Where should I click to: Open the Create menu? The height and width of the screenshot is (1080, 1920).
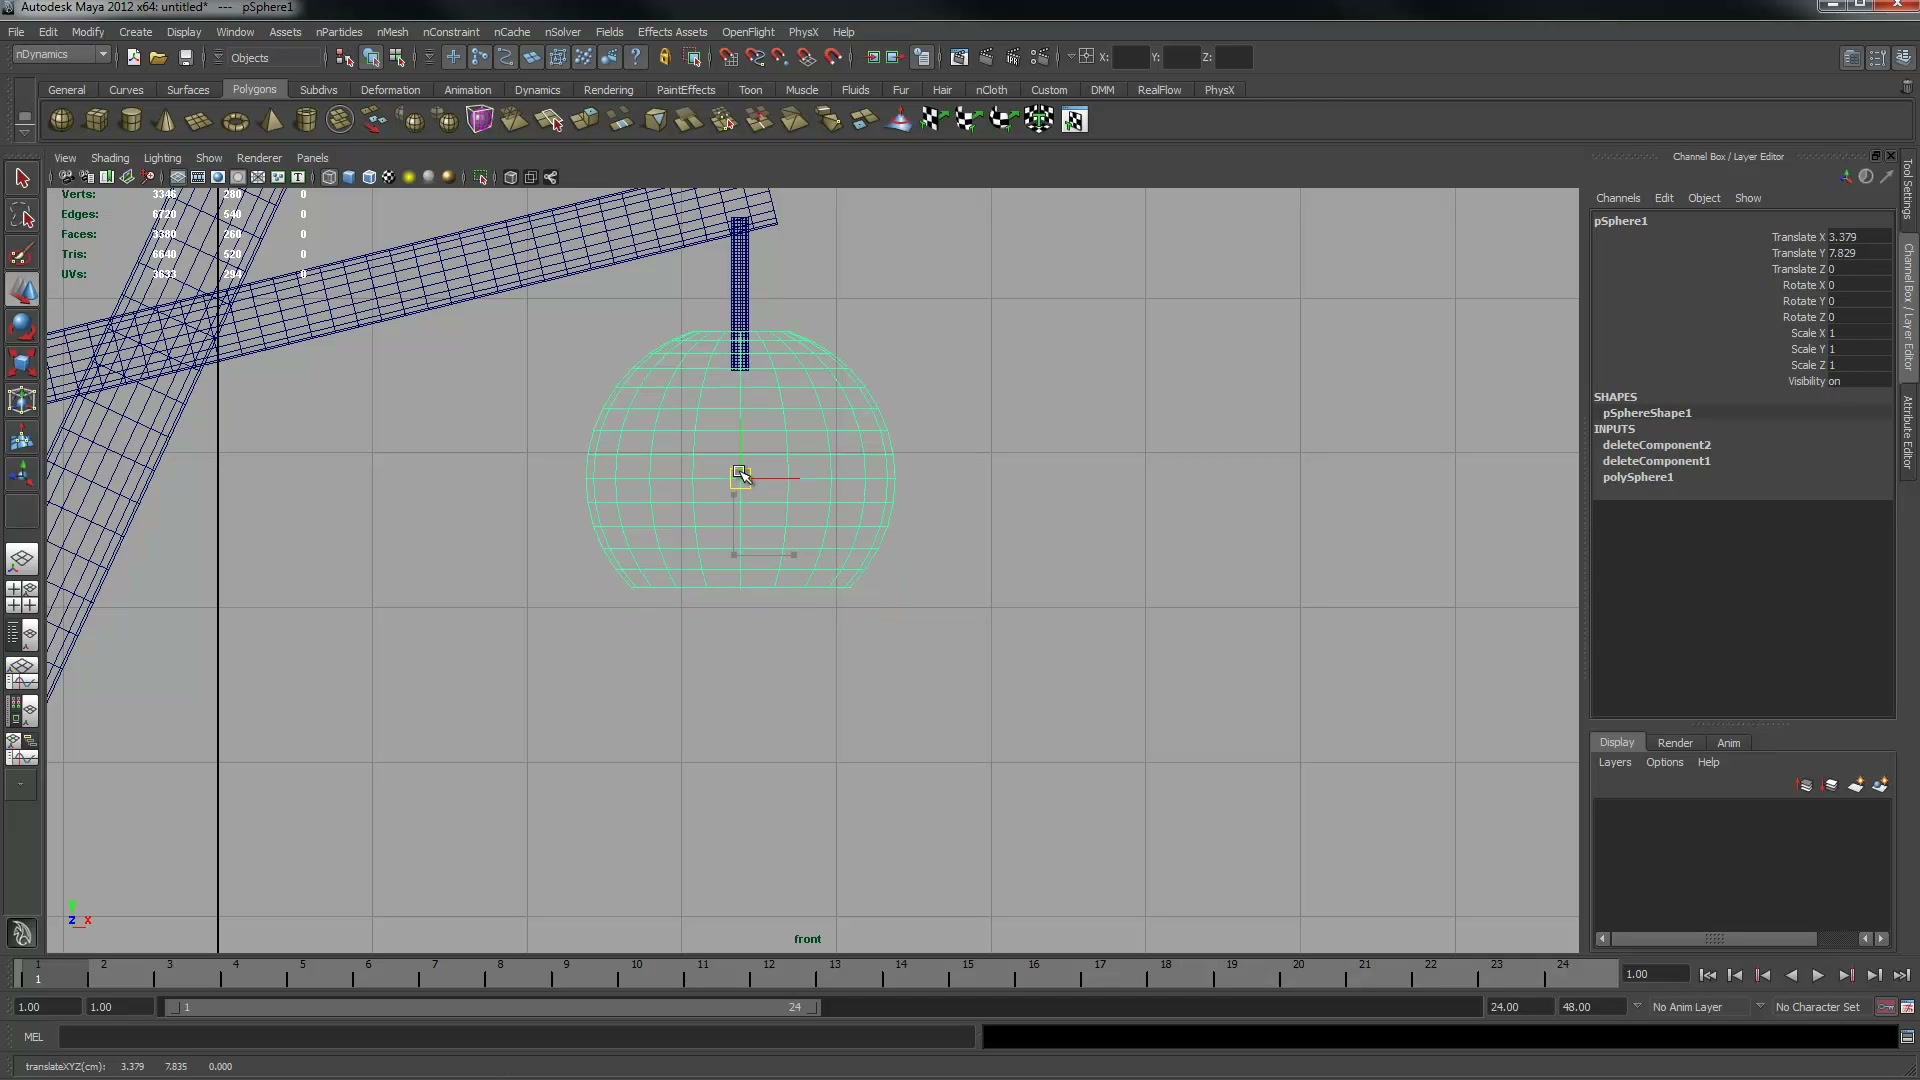[135, 32]
